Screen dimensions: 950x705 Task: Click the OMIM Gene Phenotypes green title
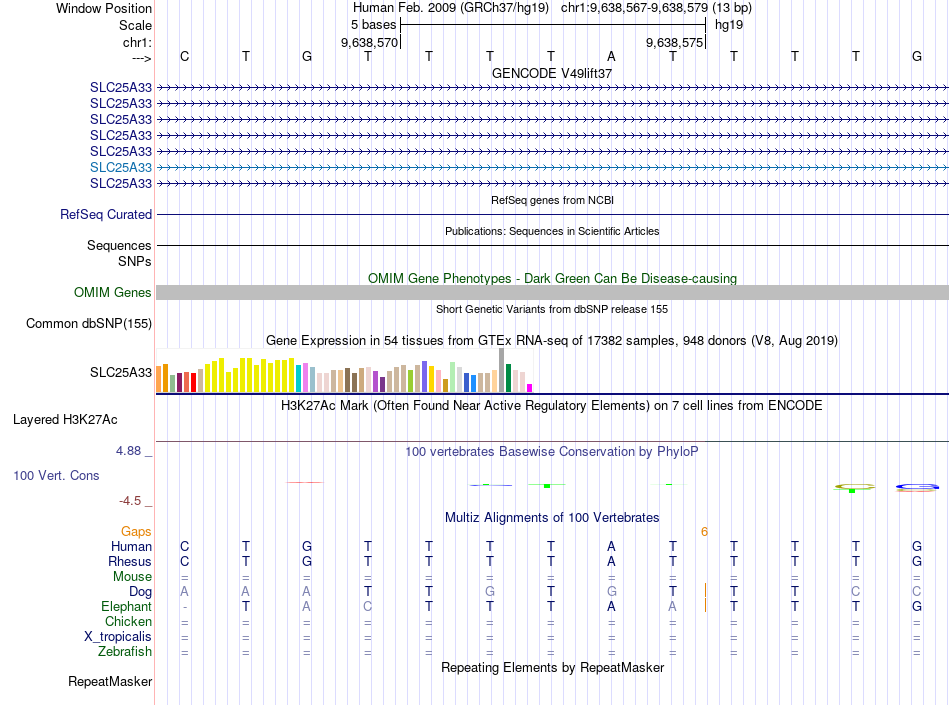point(553,279)
